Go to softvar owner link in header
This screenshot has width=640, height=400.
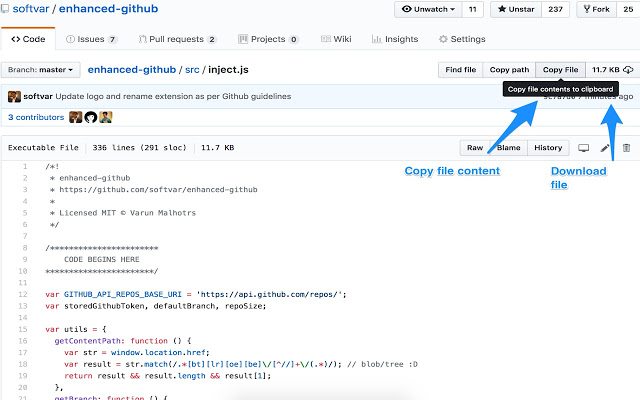point(31,9)
